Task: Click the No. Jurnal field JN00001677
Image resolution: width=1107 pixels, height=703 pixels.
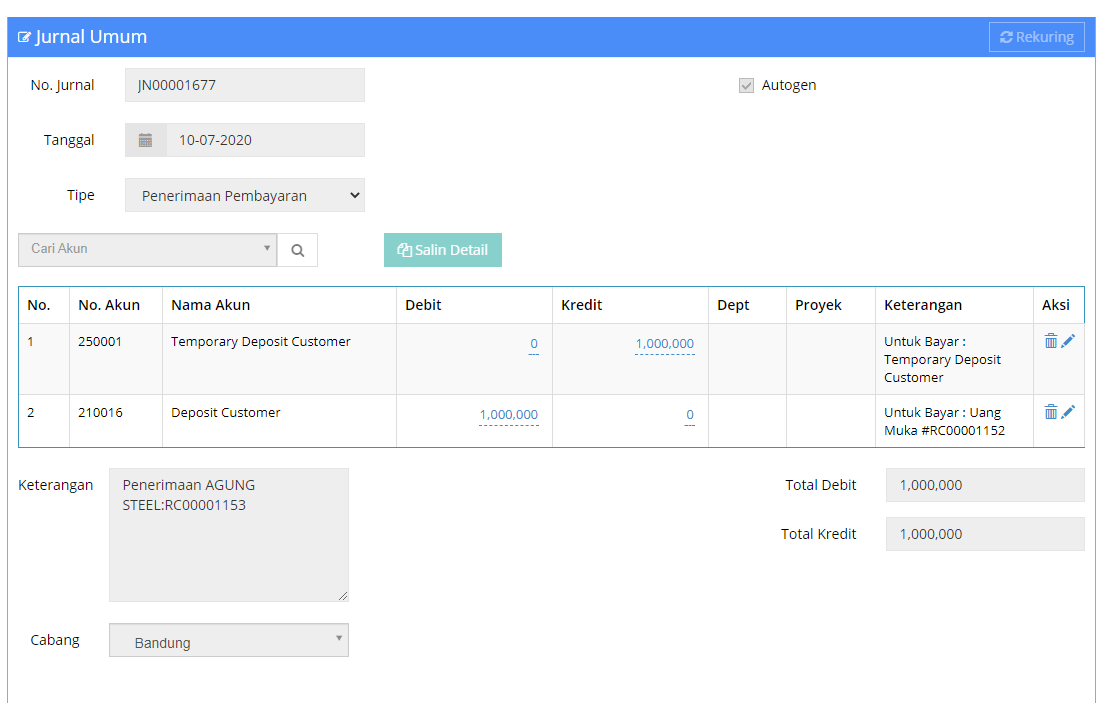Action: (x=245, y=85)
